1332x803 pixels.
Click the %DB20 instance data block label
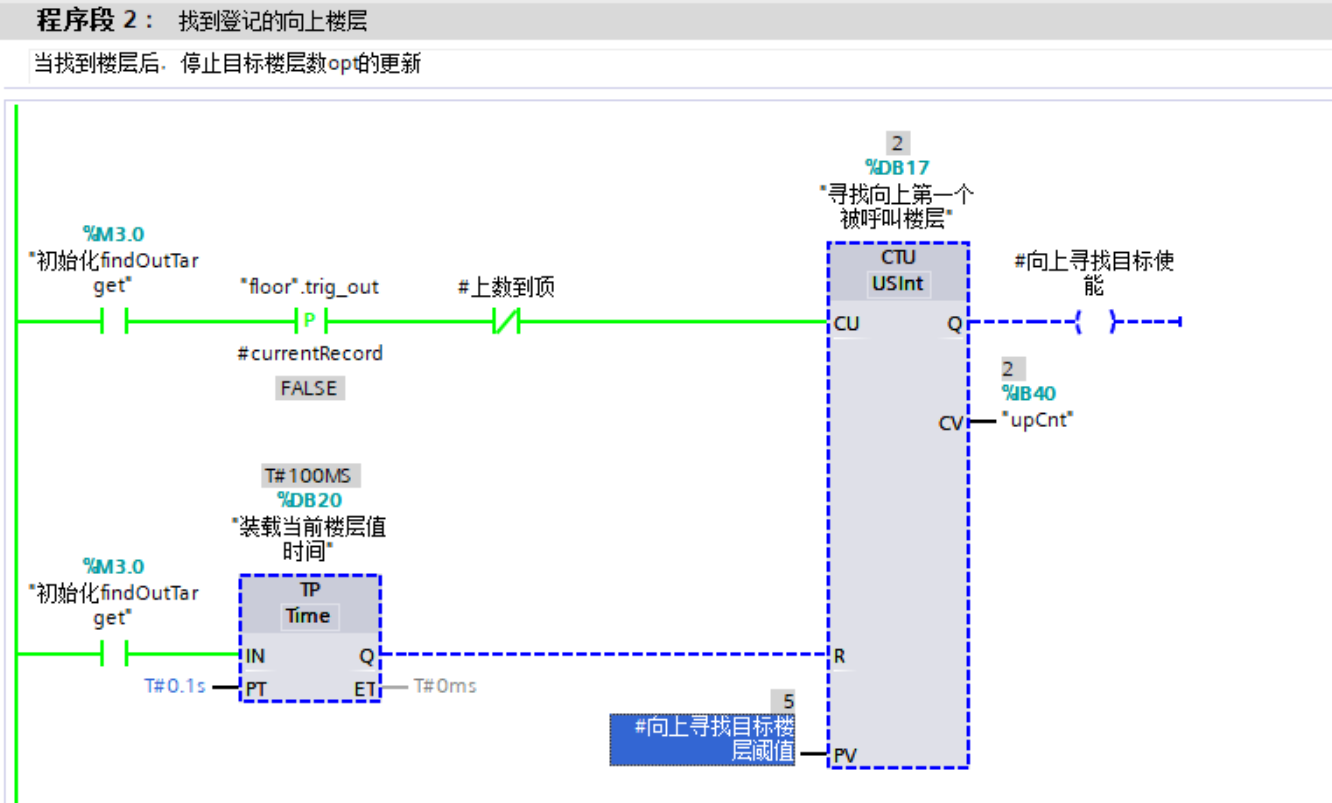coord(308,500)
